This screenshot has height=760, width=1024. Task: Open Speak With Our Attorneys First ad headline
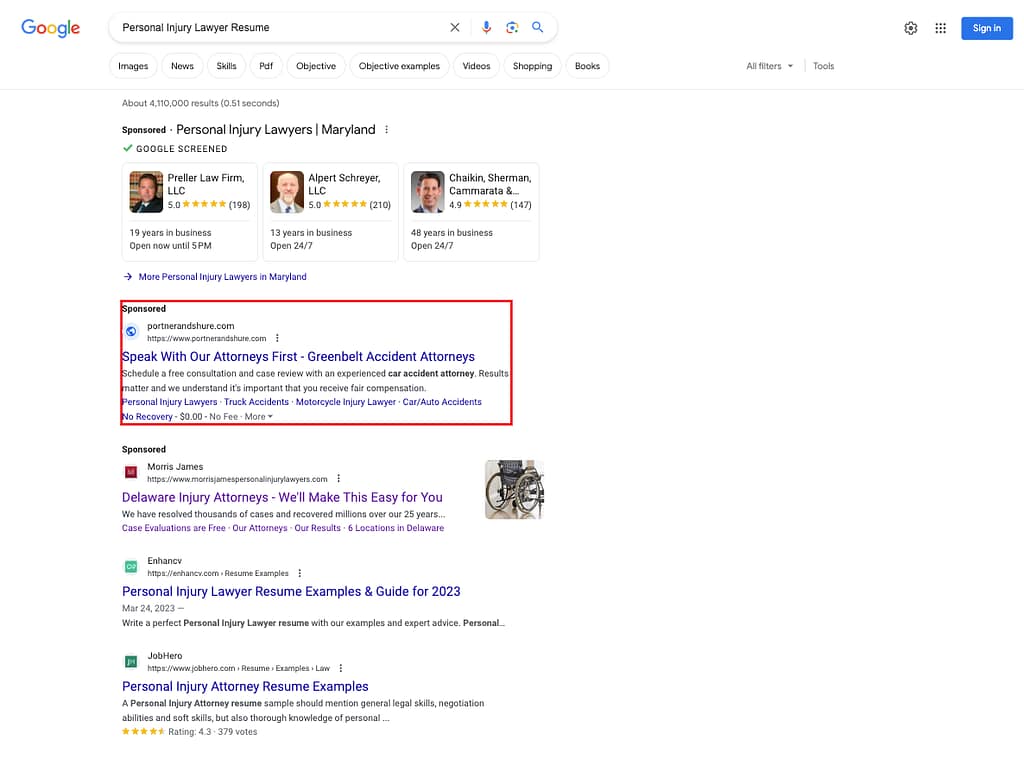point(298,356)
